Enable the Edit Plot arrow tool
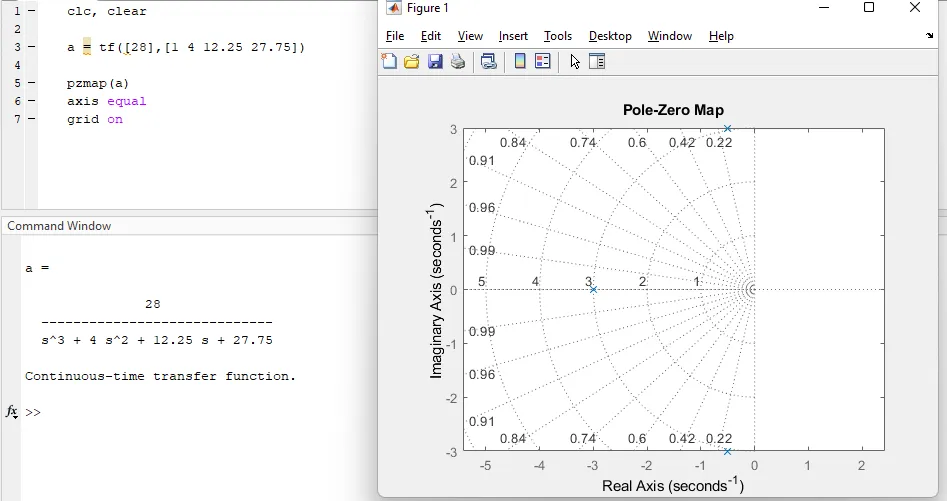Image resolution: width=947 pixels, height=501 pixels. tap(575, 62)
